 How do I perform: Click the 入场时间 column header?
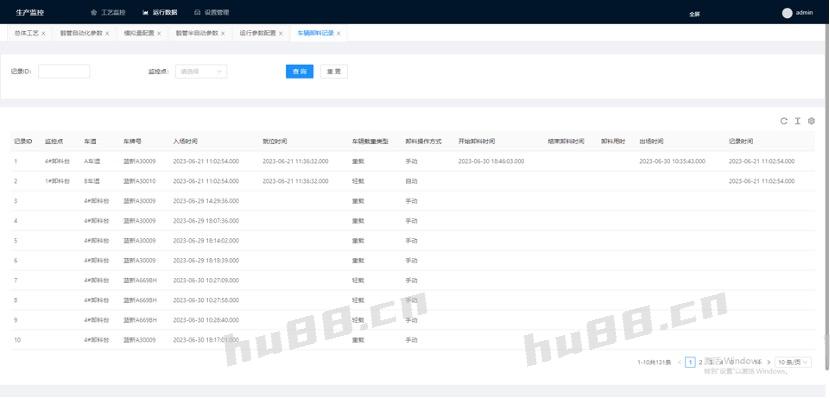[185, 142]
